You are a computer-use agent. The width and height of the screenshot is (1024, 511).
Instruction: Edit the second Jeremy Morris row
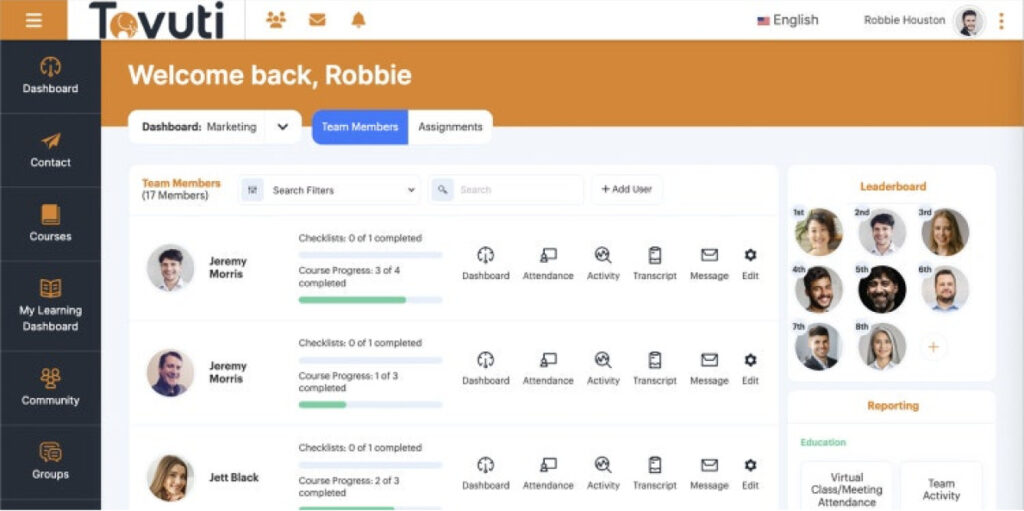(750, 369)
